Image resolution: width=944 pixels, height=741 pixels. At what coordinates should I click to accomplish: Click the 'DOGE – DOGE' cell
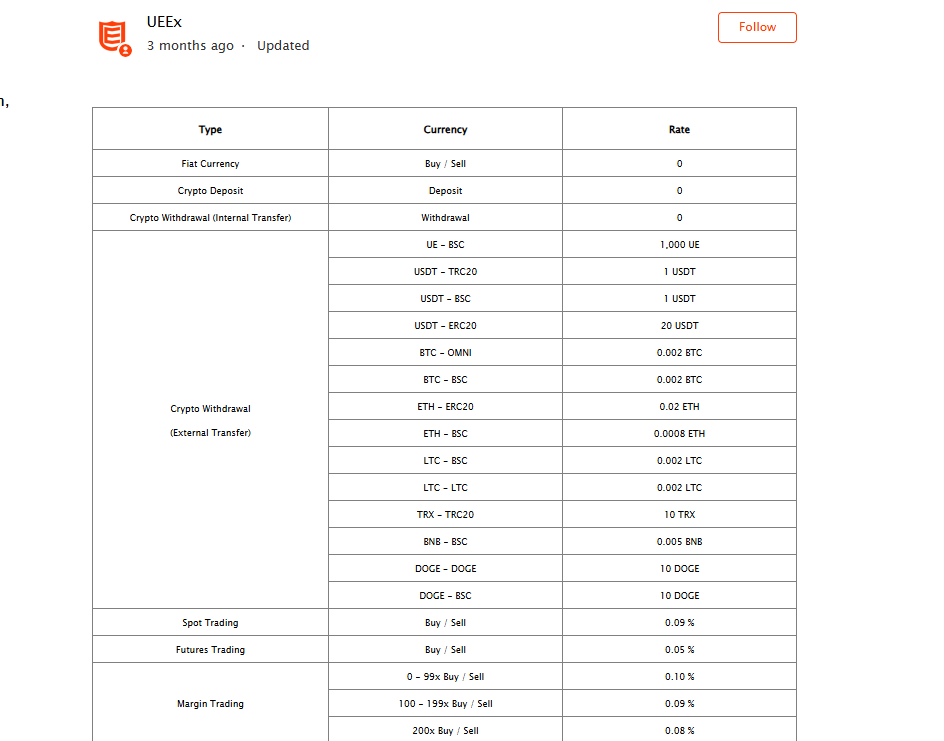(445, 569)
